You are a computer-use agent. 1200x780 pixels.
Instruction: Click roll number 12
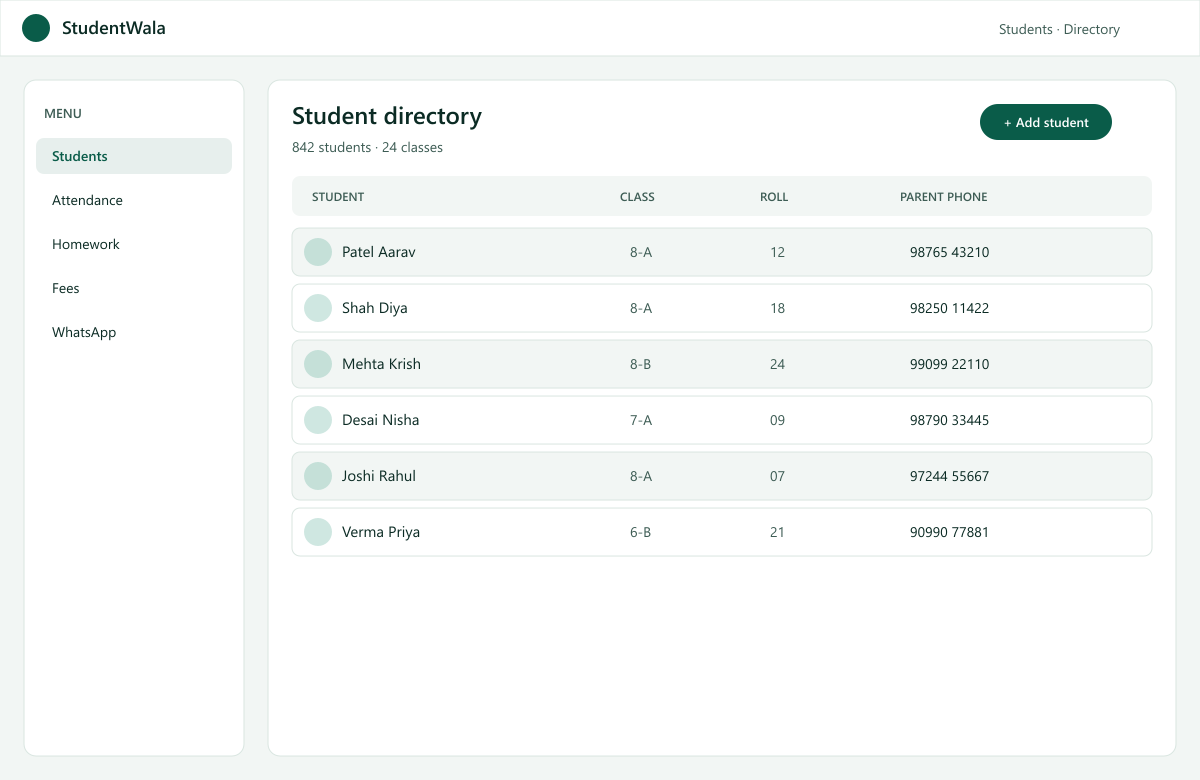(x=778, y=252)
